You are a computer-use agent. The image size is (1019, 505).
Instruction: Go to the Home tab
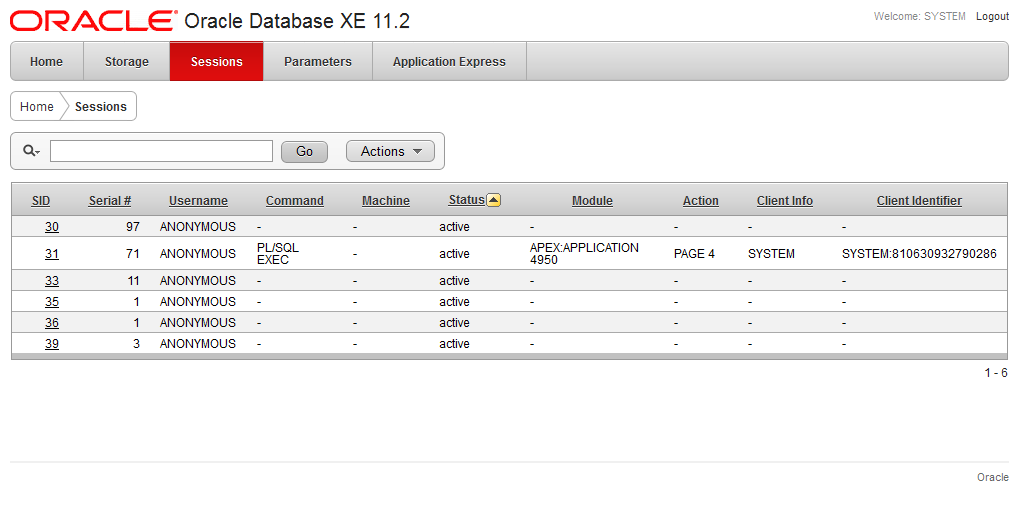click(x=47, y=62)
